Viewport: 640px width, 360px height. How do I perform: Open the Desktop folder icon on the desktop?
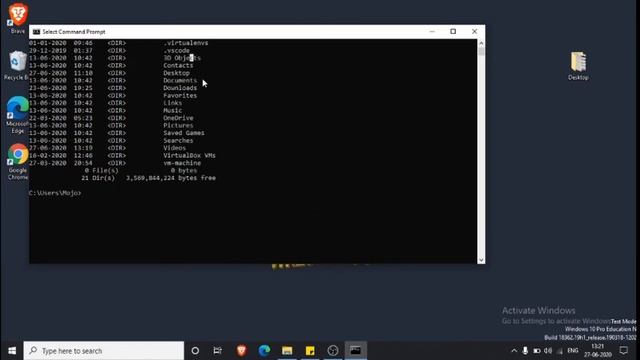pos(578,66)
